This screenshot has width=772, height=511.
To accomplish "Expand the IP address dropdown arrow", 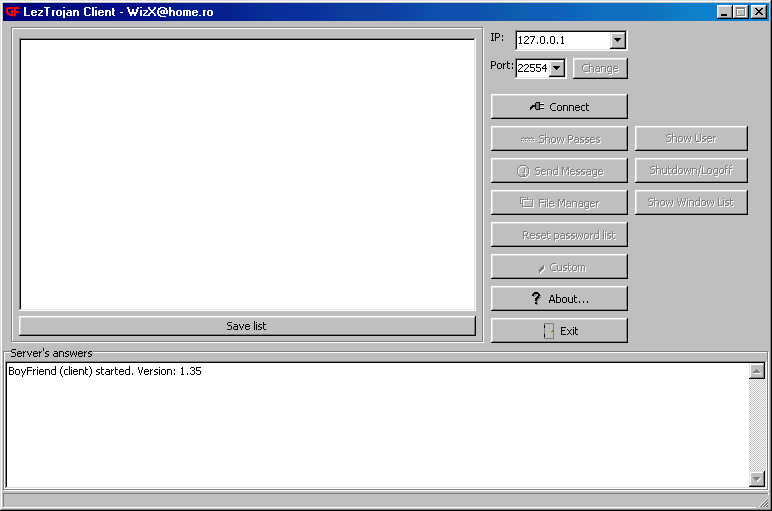I will 617,41.
